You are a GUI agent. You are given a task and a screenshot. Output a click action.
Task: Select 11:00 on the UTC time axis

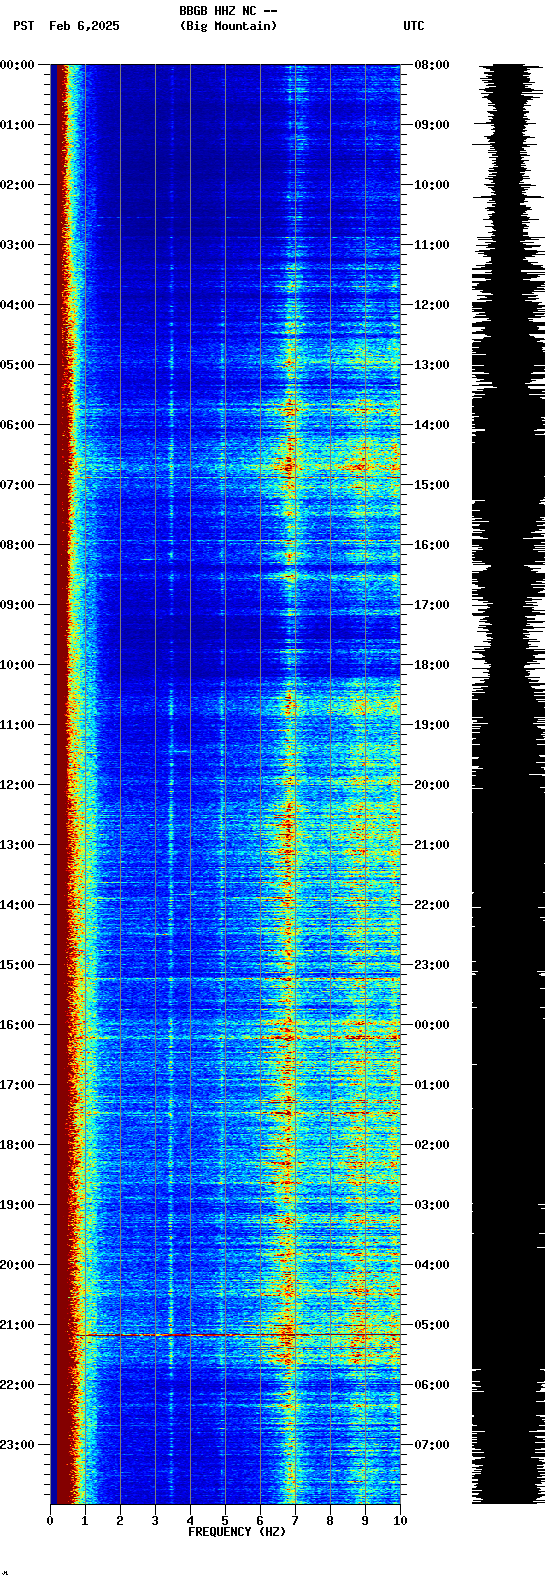[431, 245]
